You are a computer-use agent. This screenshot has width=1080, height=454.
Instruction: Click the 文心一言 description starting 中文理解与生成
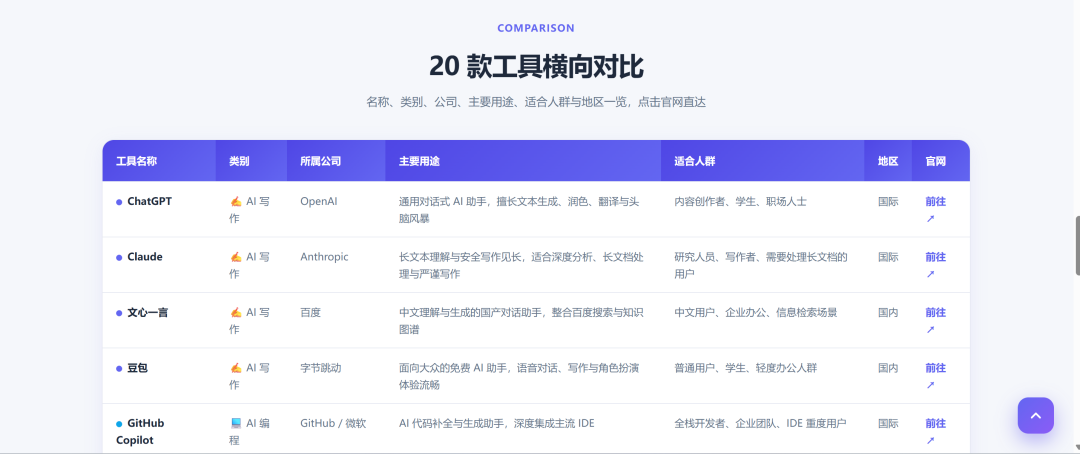521,321
